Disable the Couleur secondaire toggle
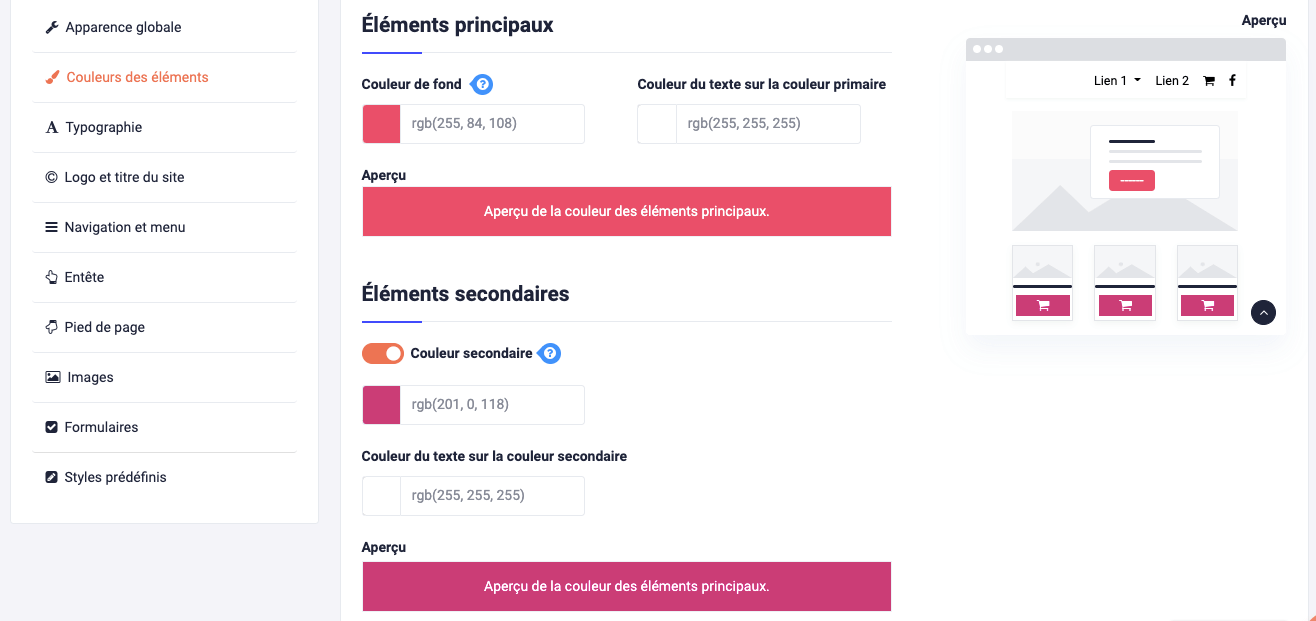The width and height of the screenshot is (1316, 621). coord(382,353)
